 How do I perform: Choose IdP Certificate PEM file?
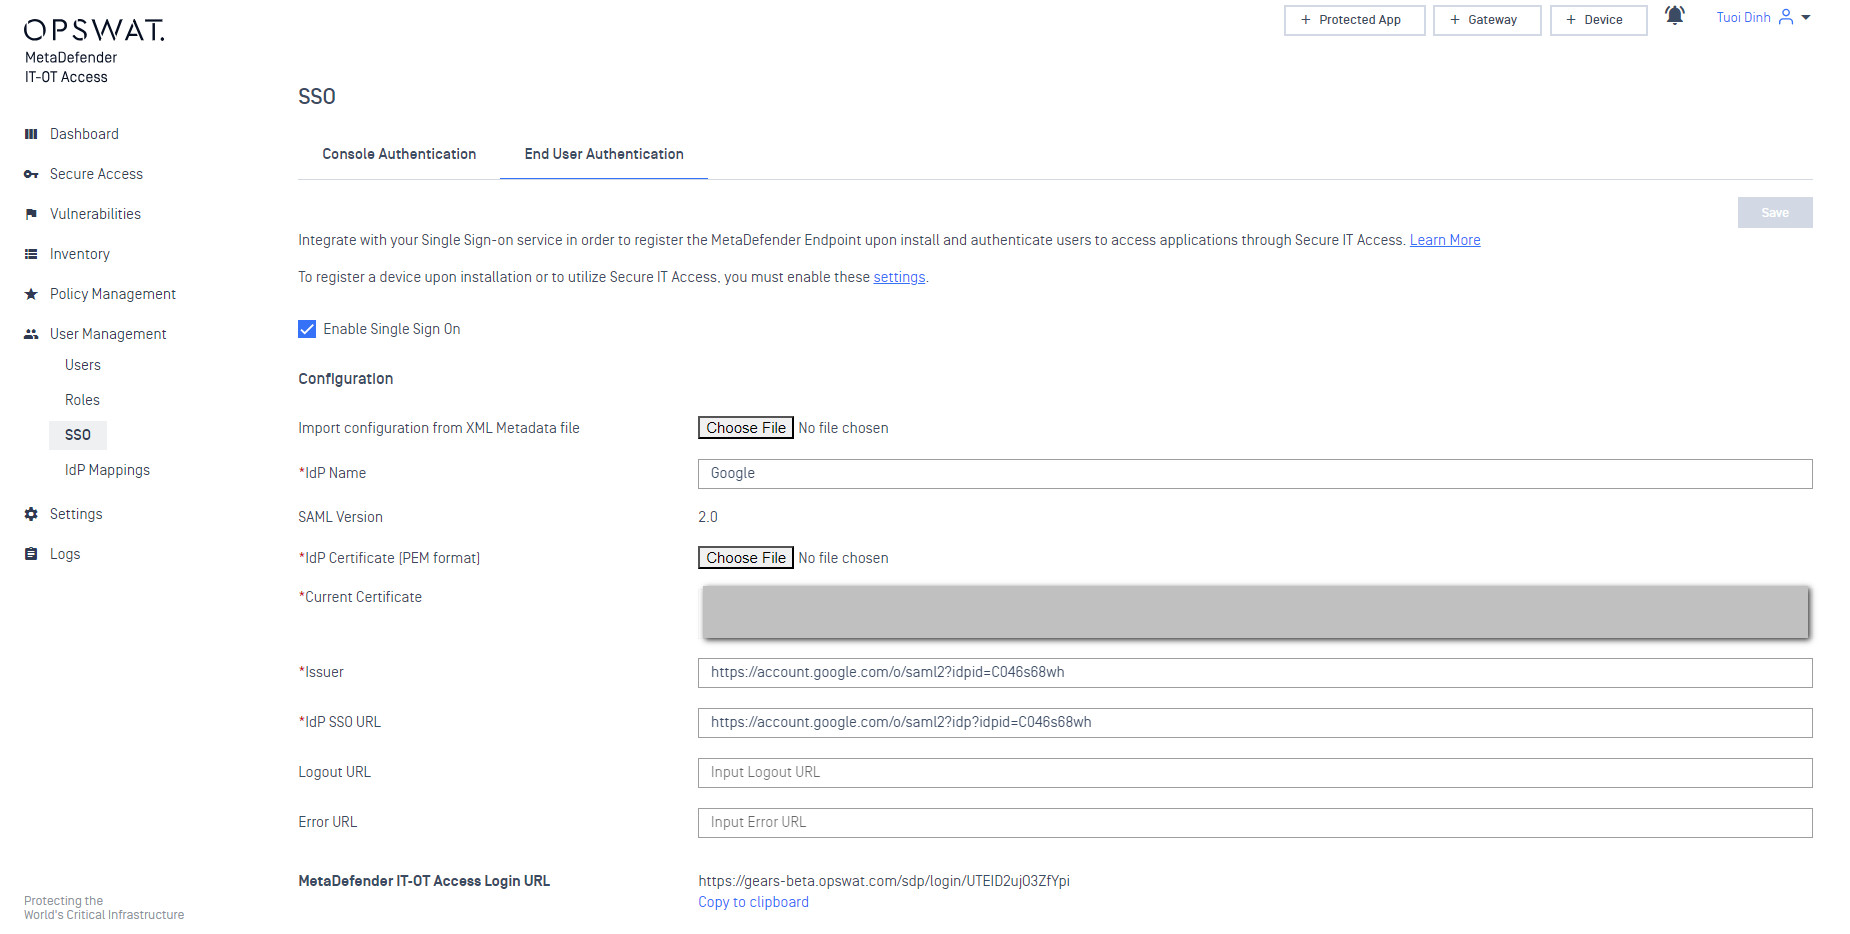(746, 558)
